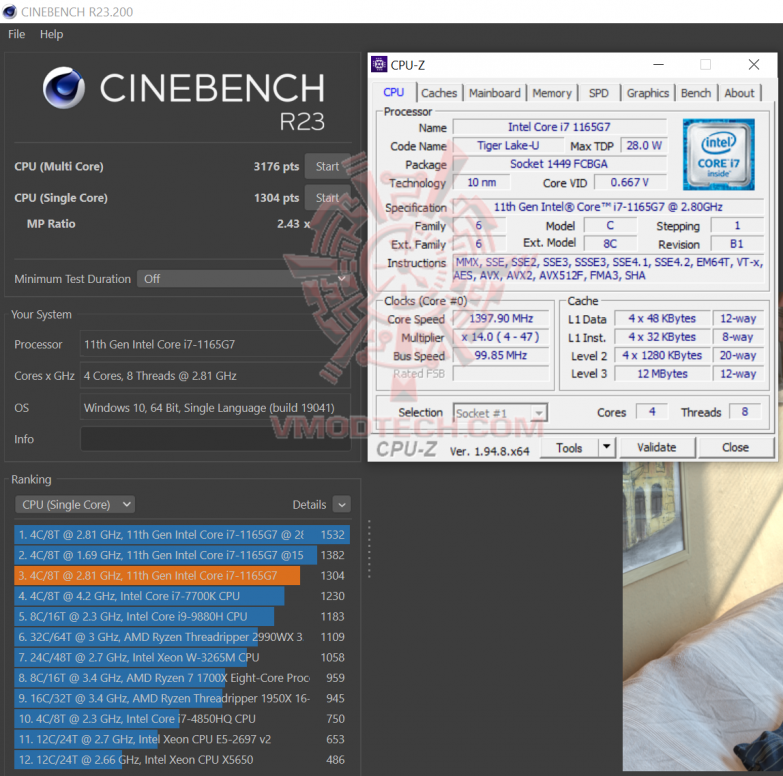Close the CPU-Z window
This screenshot has height=776, width=783.
coord(754,64)
